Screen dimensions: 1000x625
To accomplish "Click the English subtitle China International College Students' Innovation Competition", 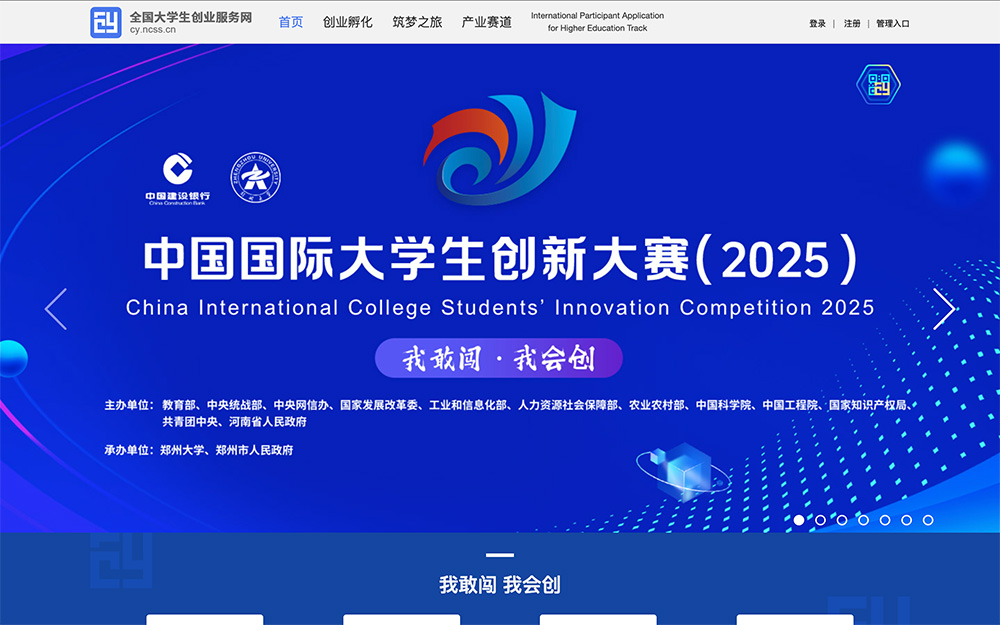I will click(x=500, y=308).
